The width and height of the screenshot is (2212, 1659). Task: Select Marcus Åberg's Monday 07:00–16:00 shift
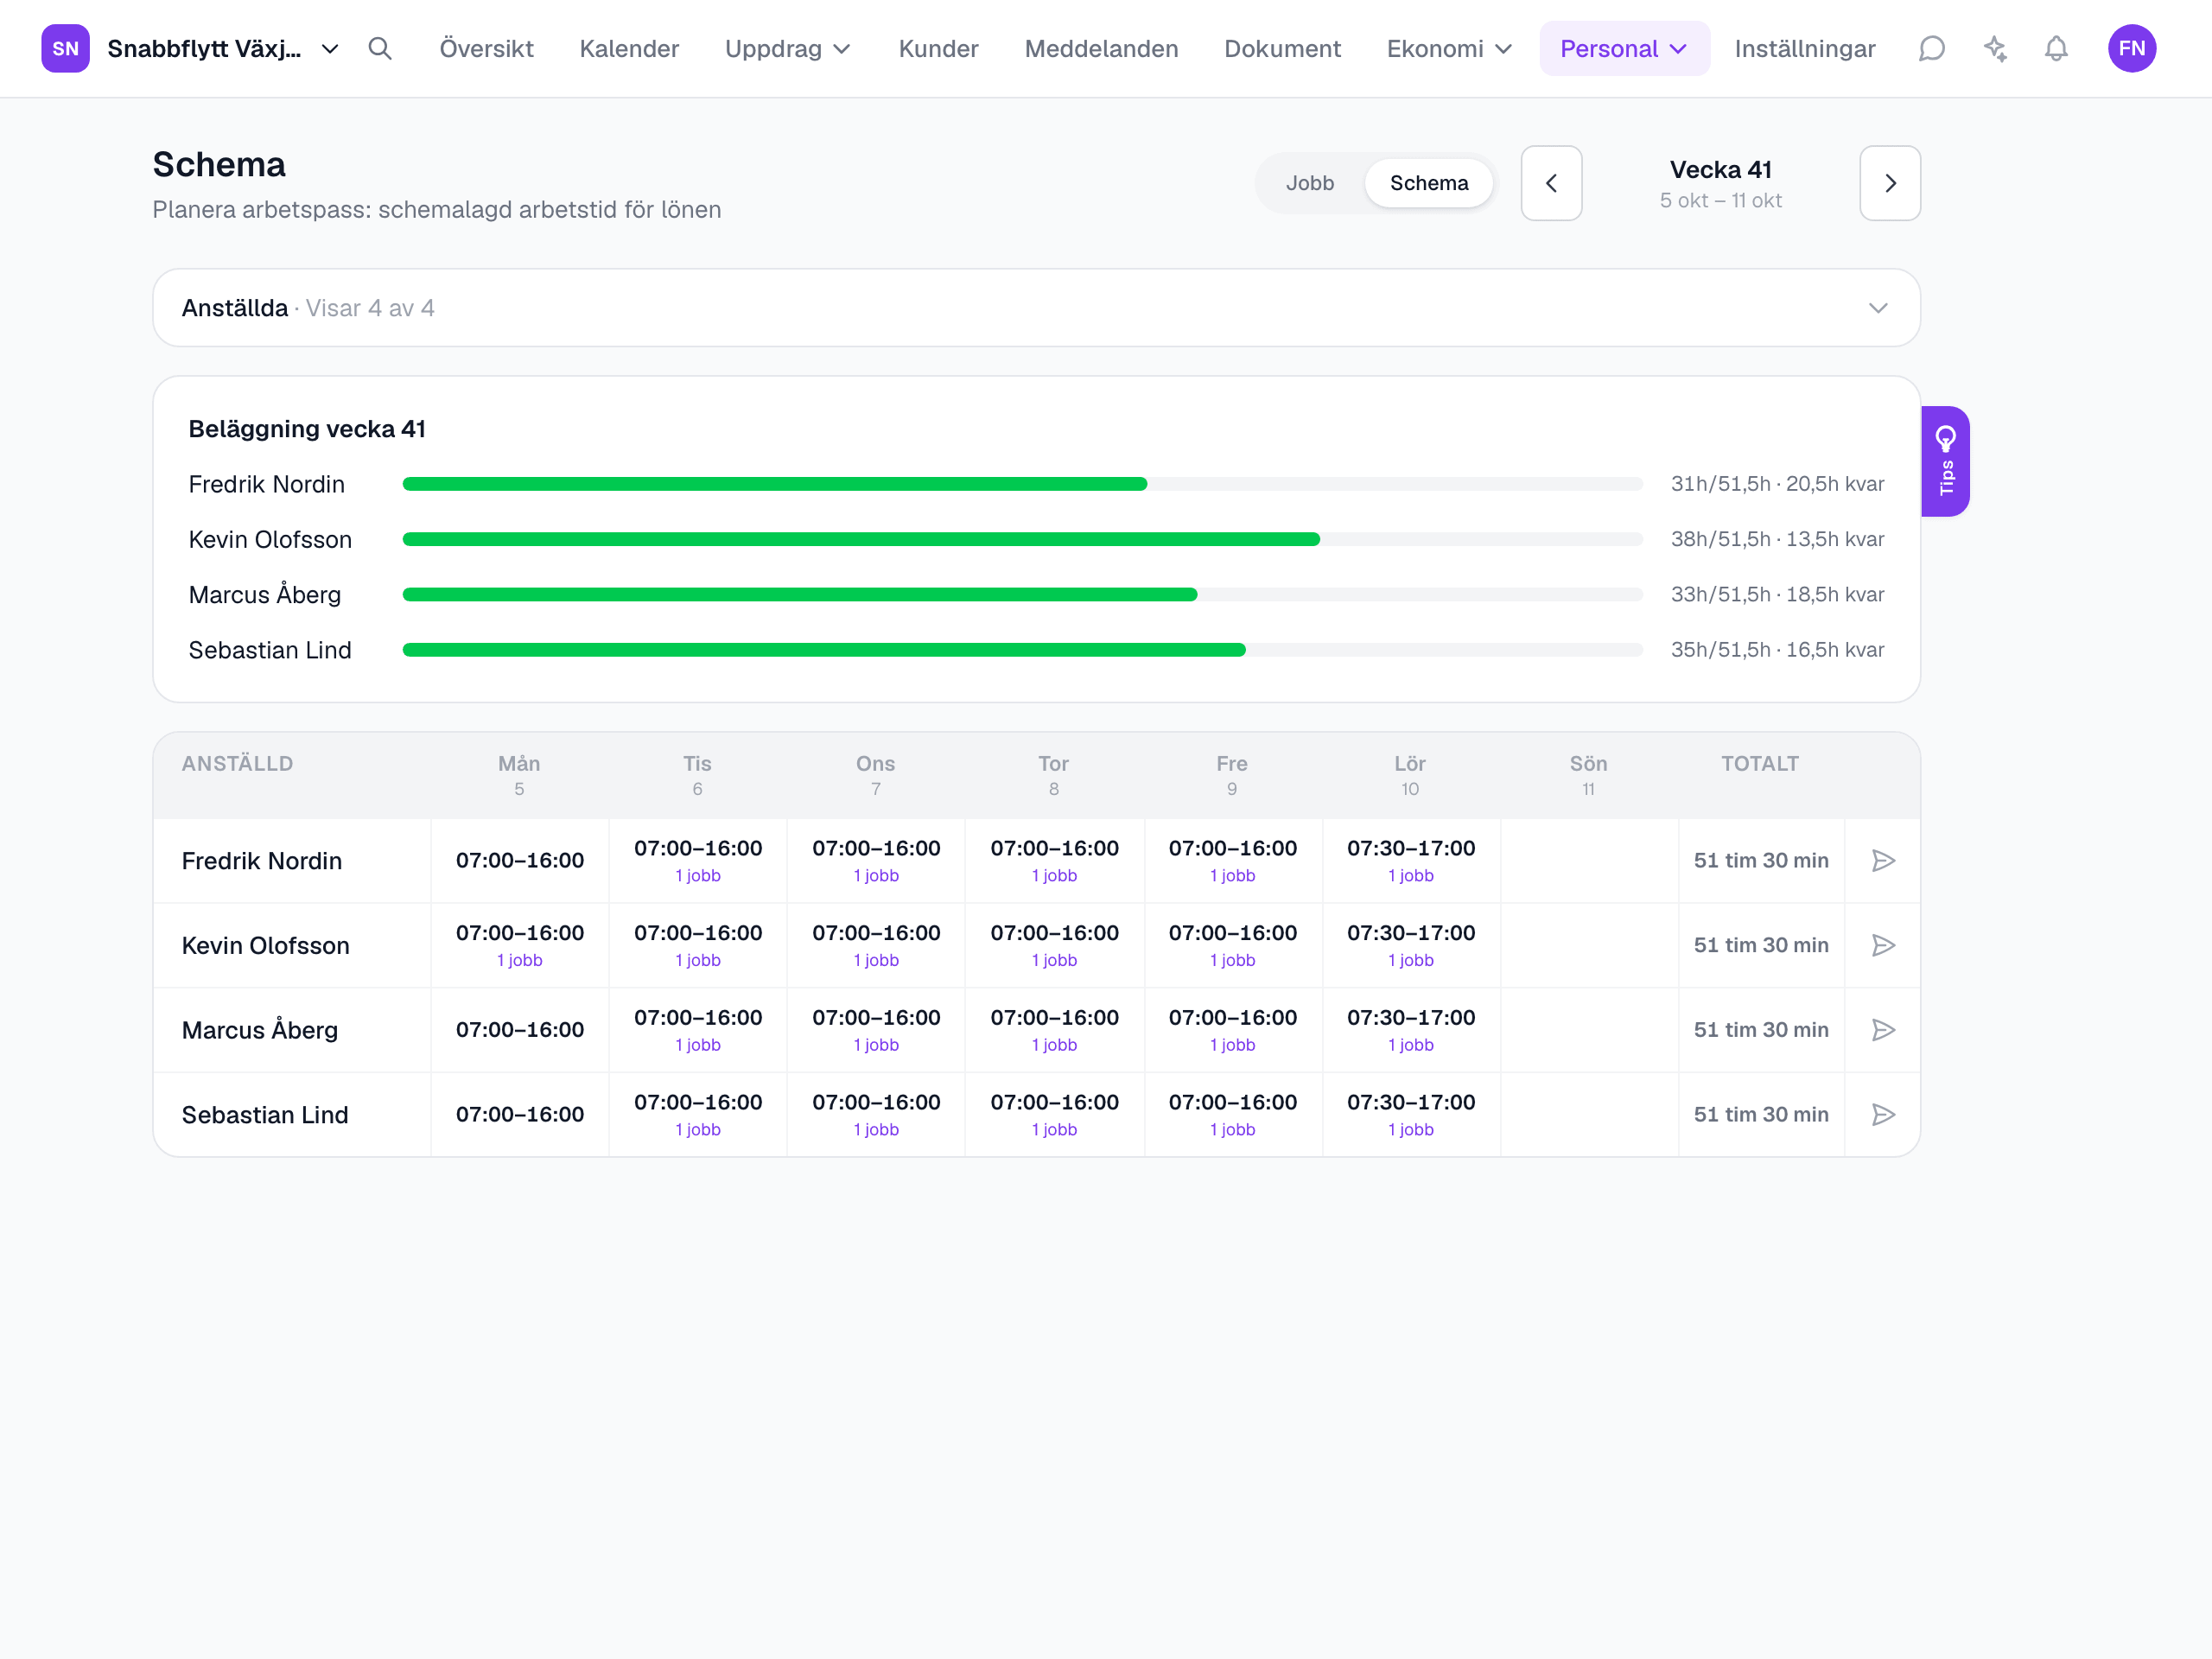(x=519, y=1030)
